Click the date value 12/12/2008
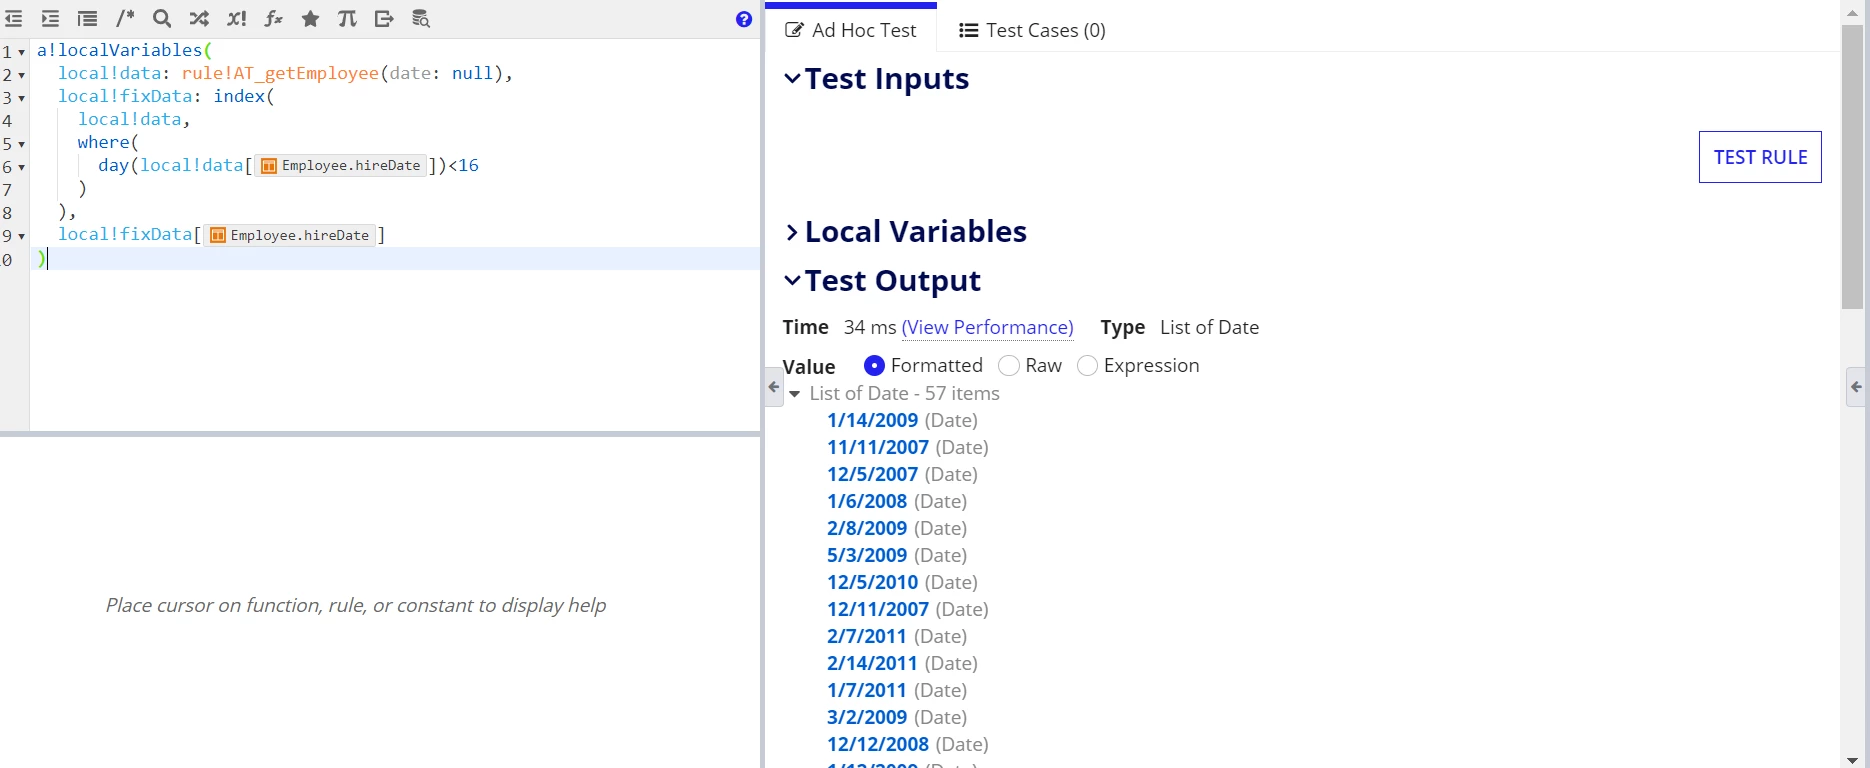The width and height of the screenshot is (1870, 768). pyautogui.click(x=878, y=745)
